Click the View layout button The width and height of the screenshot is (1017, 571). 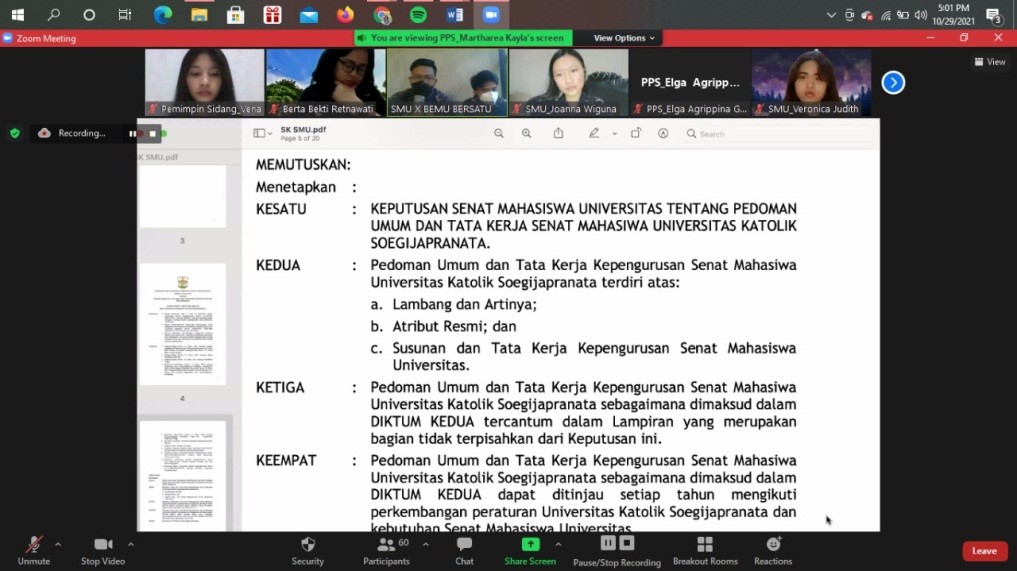pyautogui.click(x=990, y=62)
